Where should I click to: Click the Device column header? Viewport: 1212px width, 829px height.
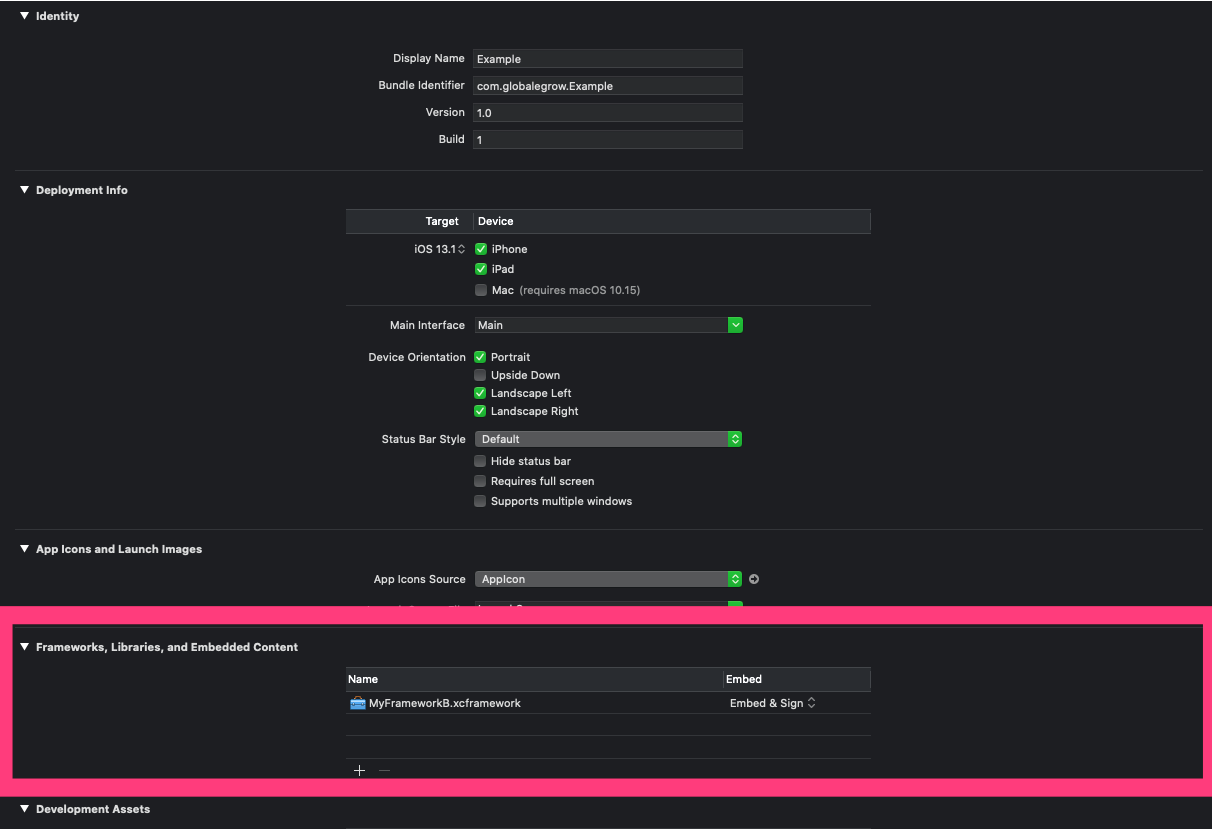tap(672, 221)
